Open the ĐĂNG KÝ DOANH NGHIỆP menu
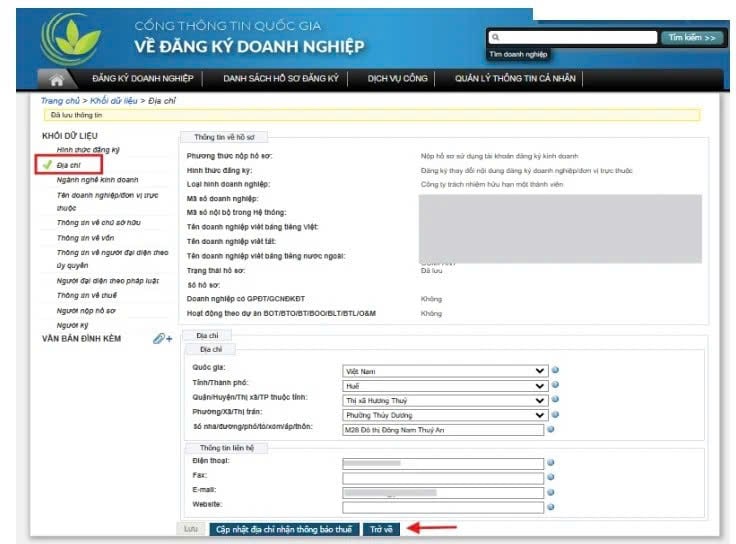This screenshot has width=736, height=544. click(143, 78)
